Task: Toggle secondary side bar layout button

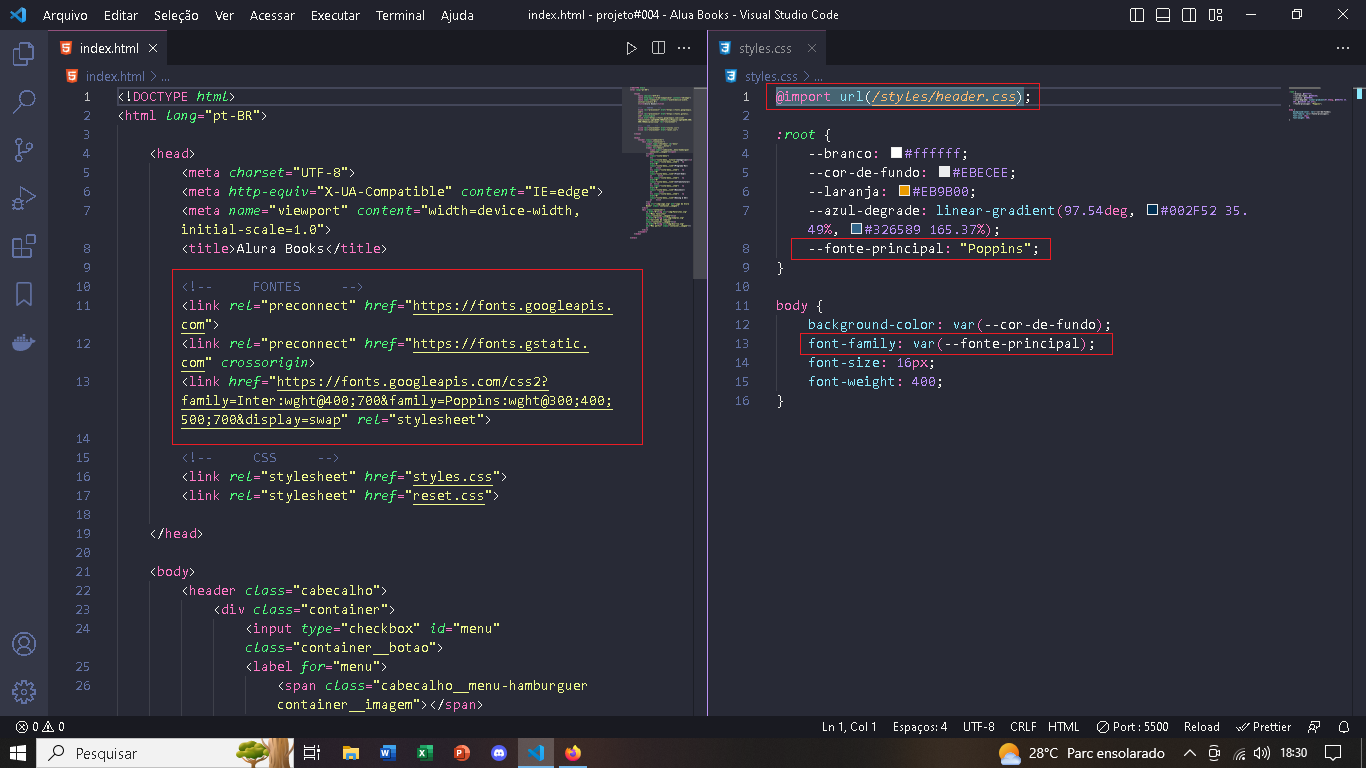Action: point(1191,15)
